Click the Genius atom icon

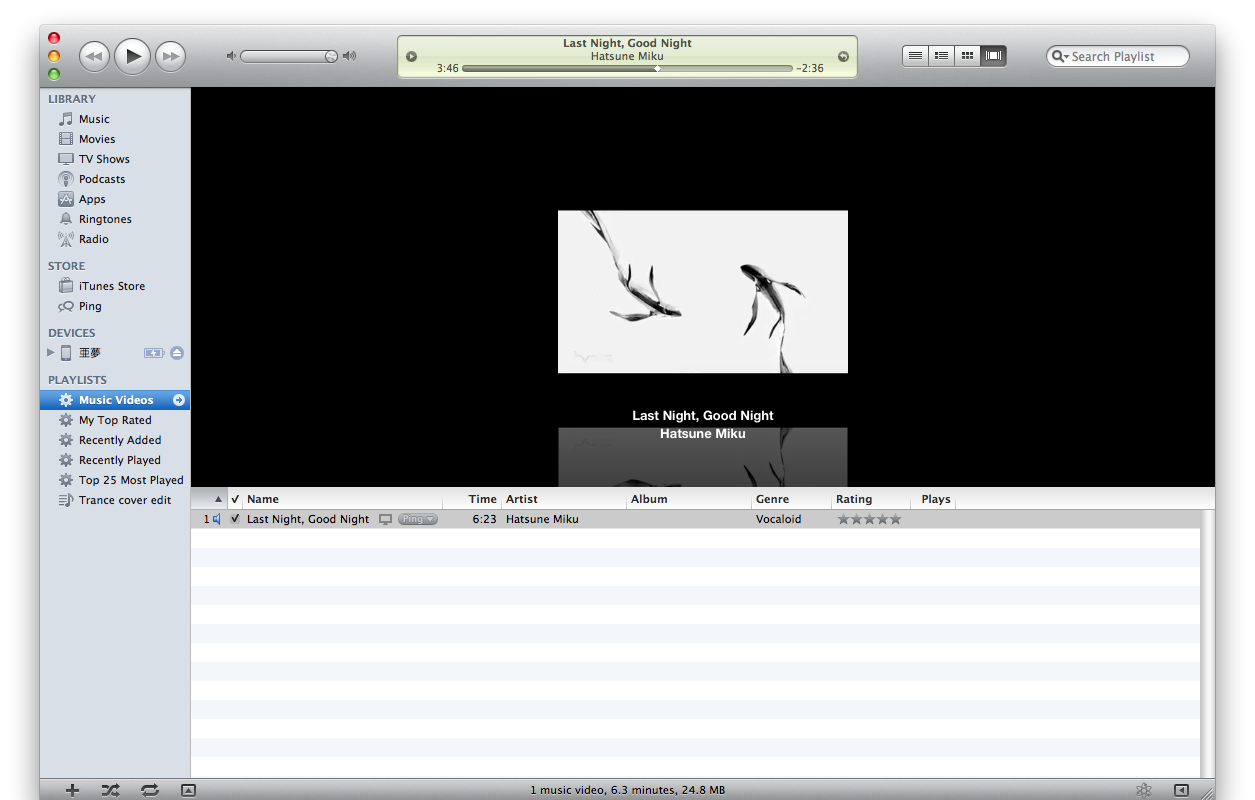click(x=1145, y=790)
